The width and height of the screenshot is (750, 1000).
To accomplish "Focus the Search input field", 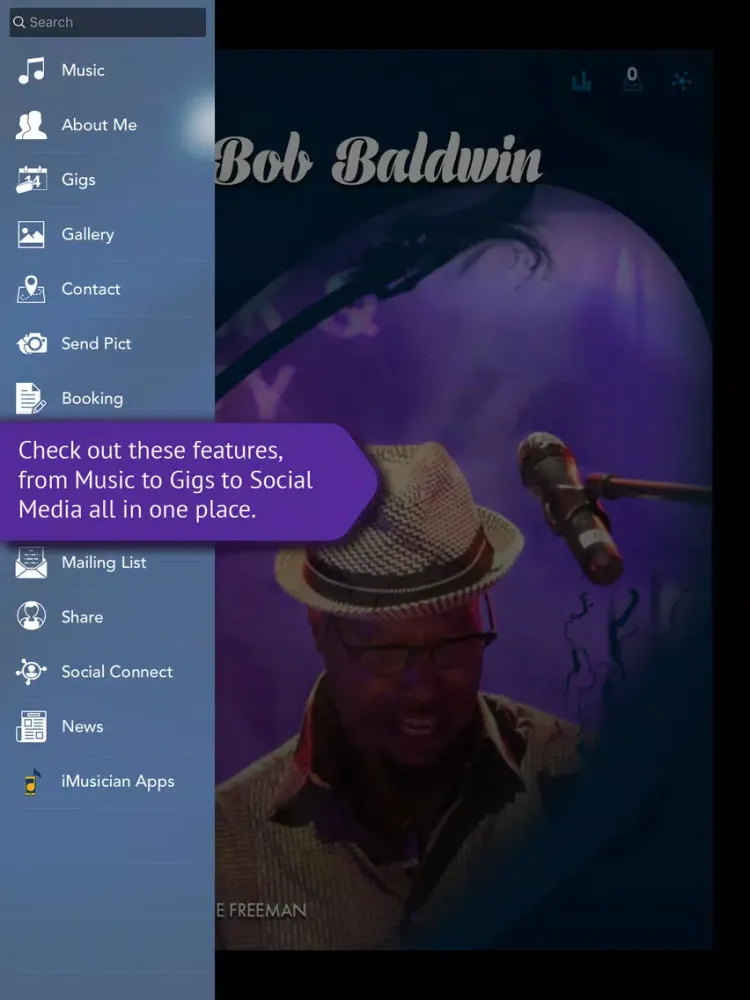I will click(108, 22).
